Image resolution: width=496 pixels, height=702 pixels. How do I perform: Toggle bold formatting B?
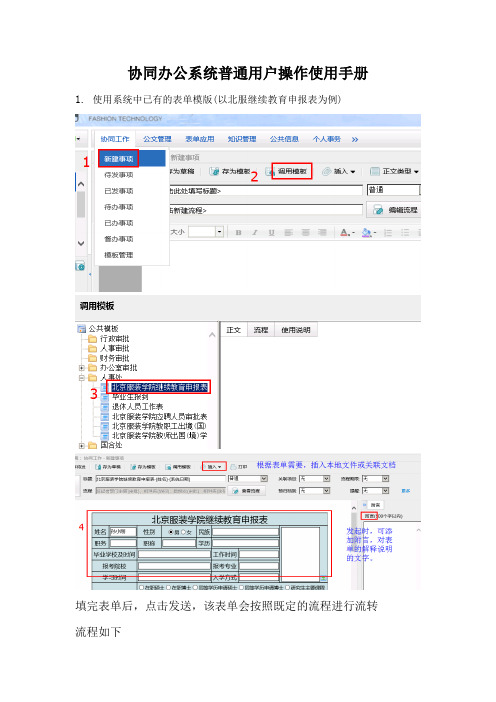coord(239,233)
